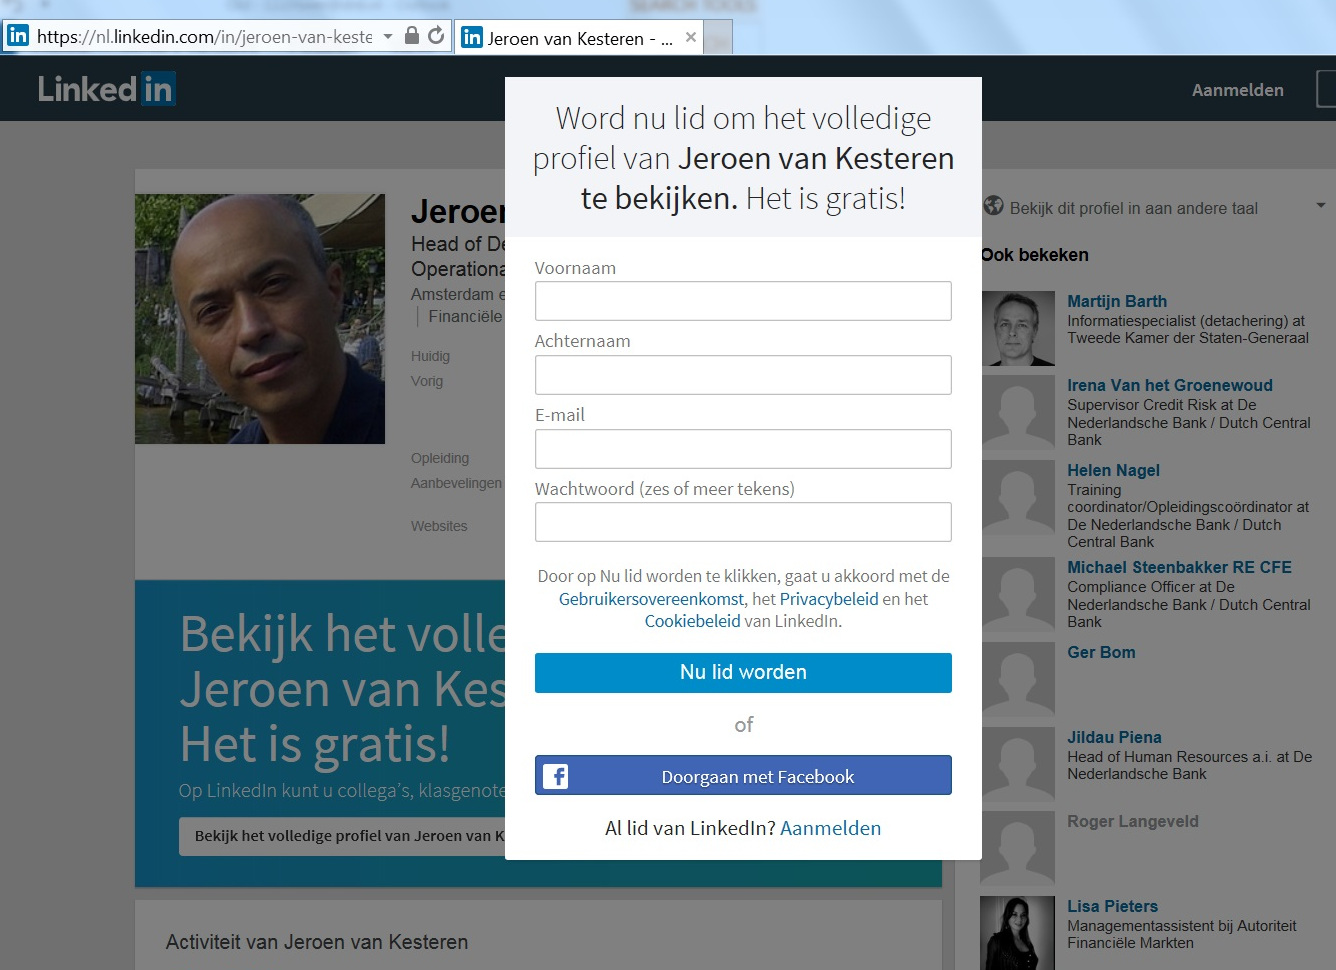Click the refresh icon in address bar
Screen dimensions: 1336x970
point(436,36)
